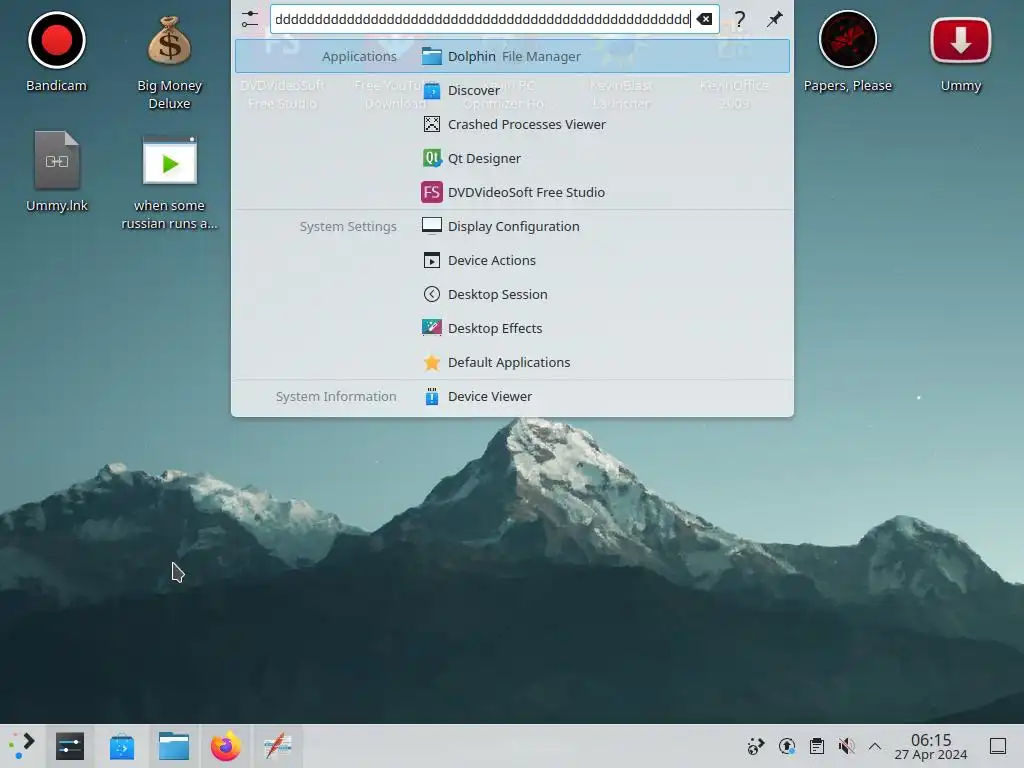The image size is (1024, 768).
Task: Open the KDE application launcher in taskbar
Action: [x=22, y=746]
